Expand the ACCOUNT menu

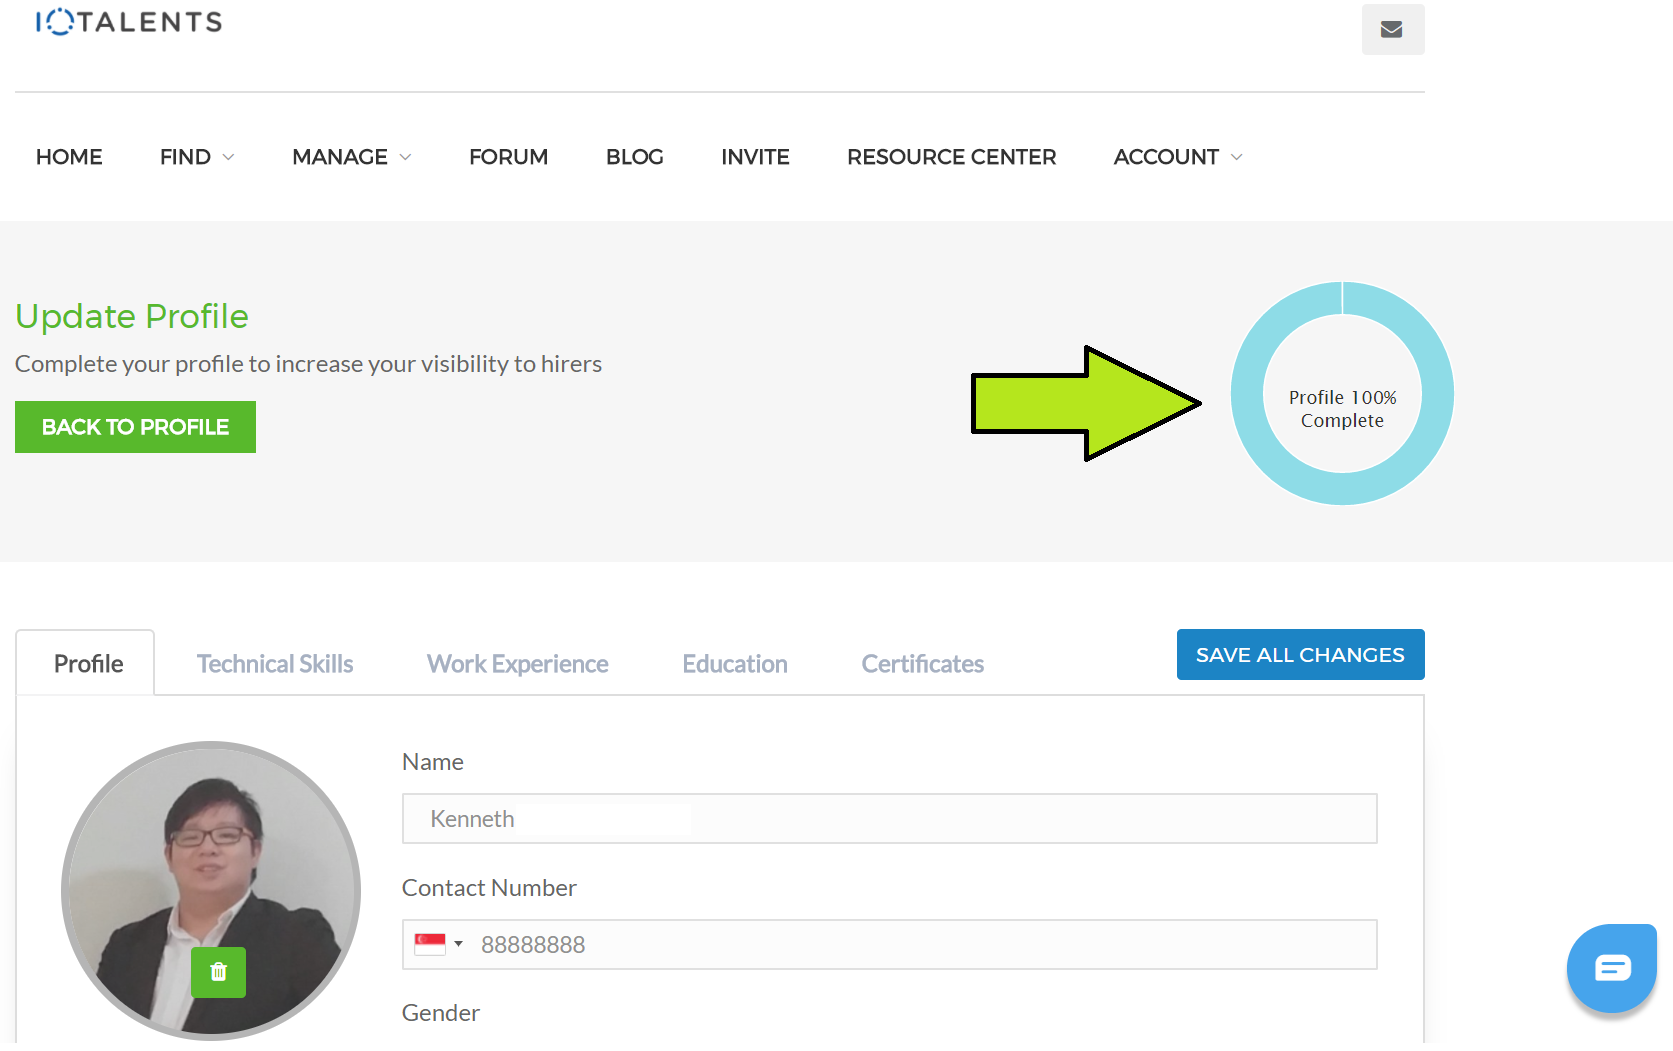coord(1178,157)
